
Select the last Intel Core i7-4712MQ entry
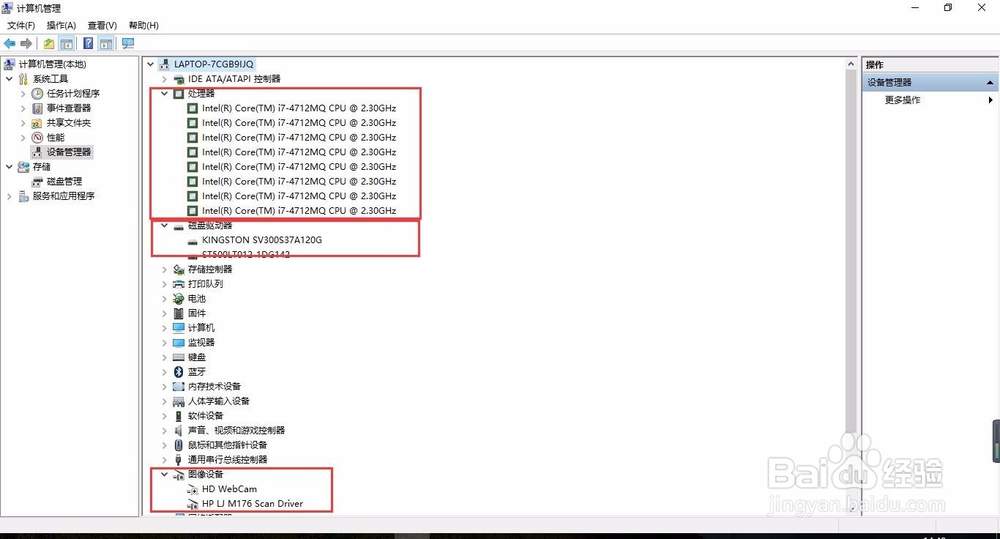[299, 210]
